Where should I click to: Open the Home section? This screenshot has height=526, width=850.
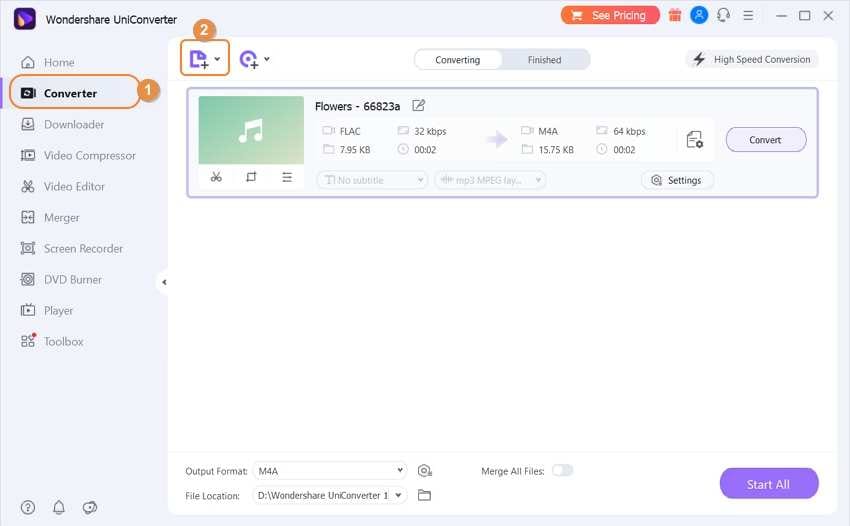[59, 62]
